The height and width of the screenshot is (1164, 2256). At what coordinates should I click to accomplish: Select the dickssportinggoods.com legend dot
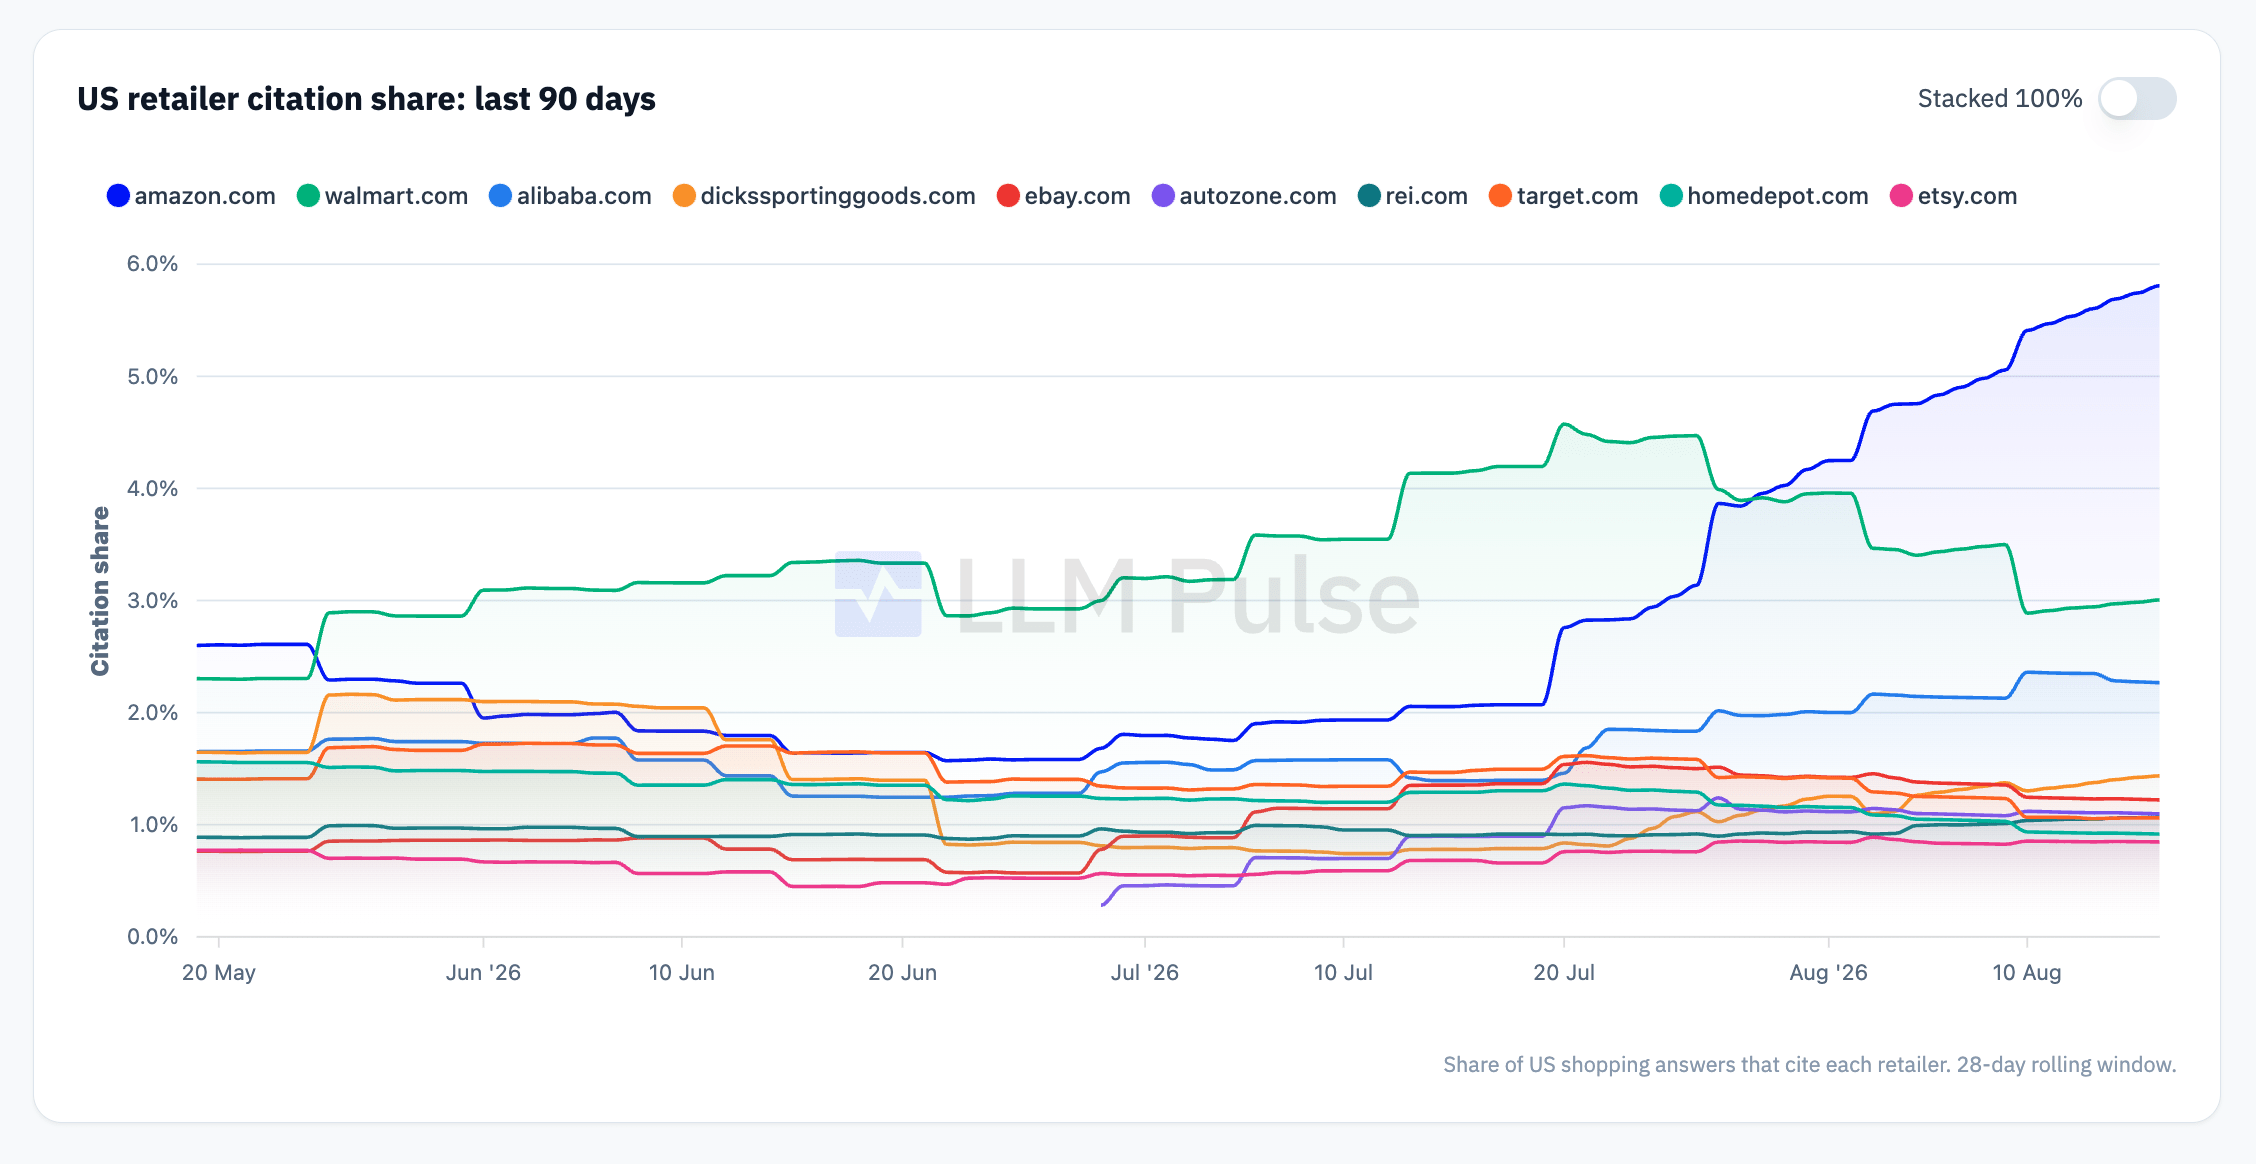[684, 196]
